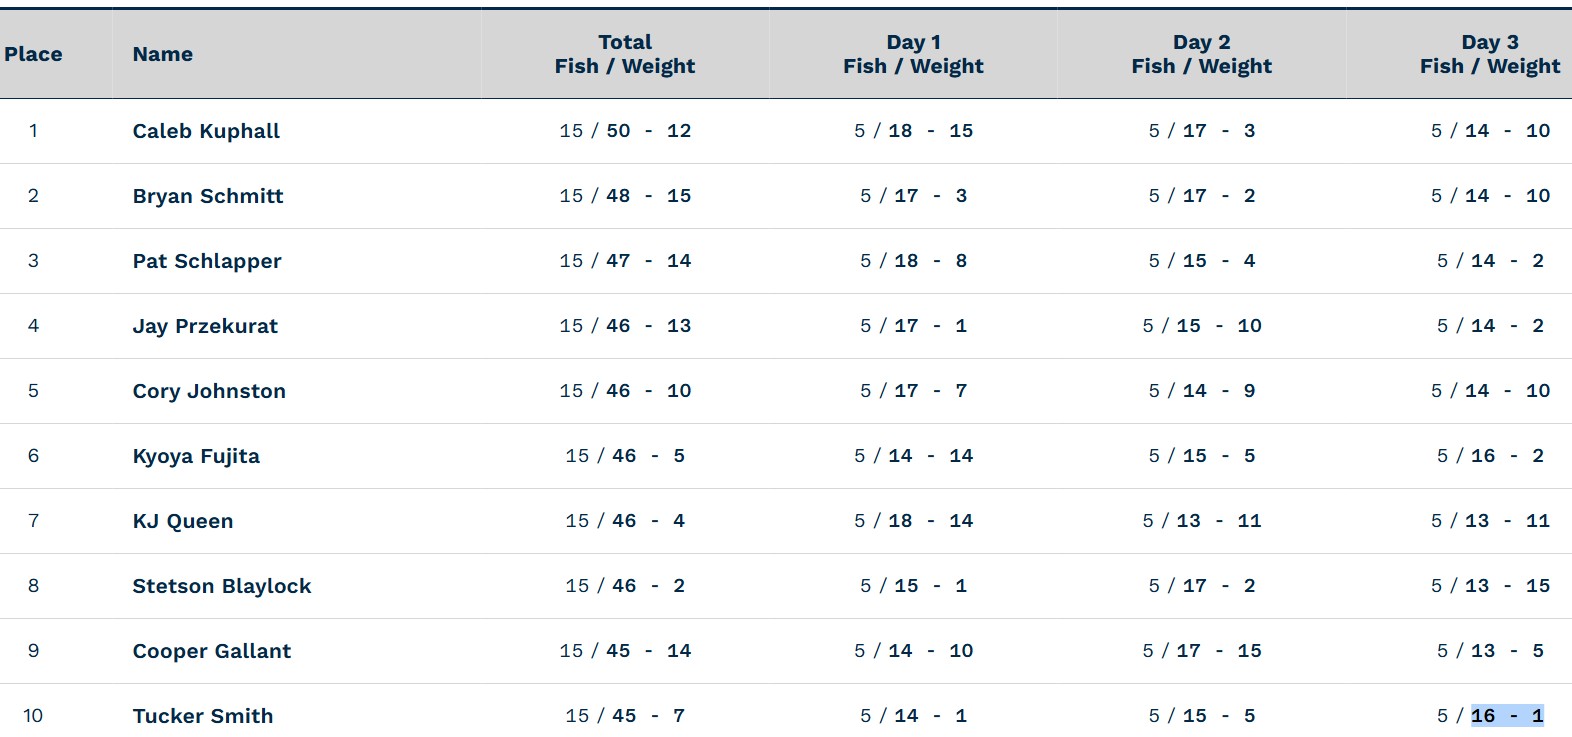Select Stetson Blaylock's name
Viewport: 1572px width, 737px height.
tap(222, 586)
